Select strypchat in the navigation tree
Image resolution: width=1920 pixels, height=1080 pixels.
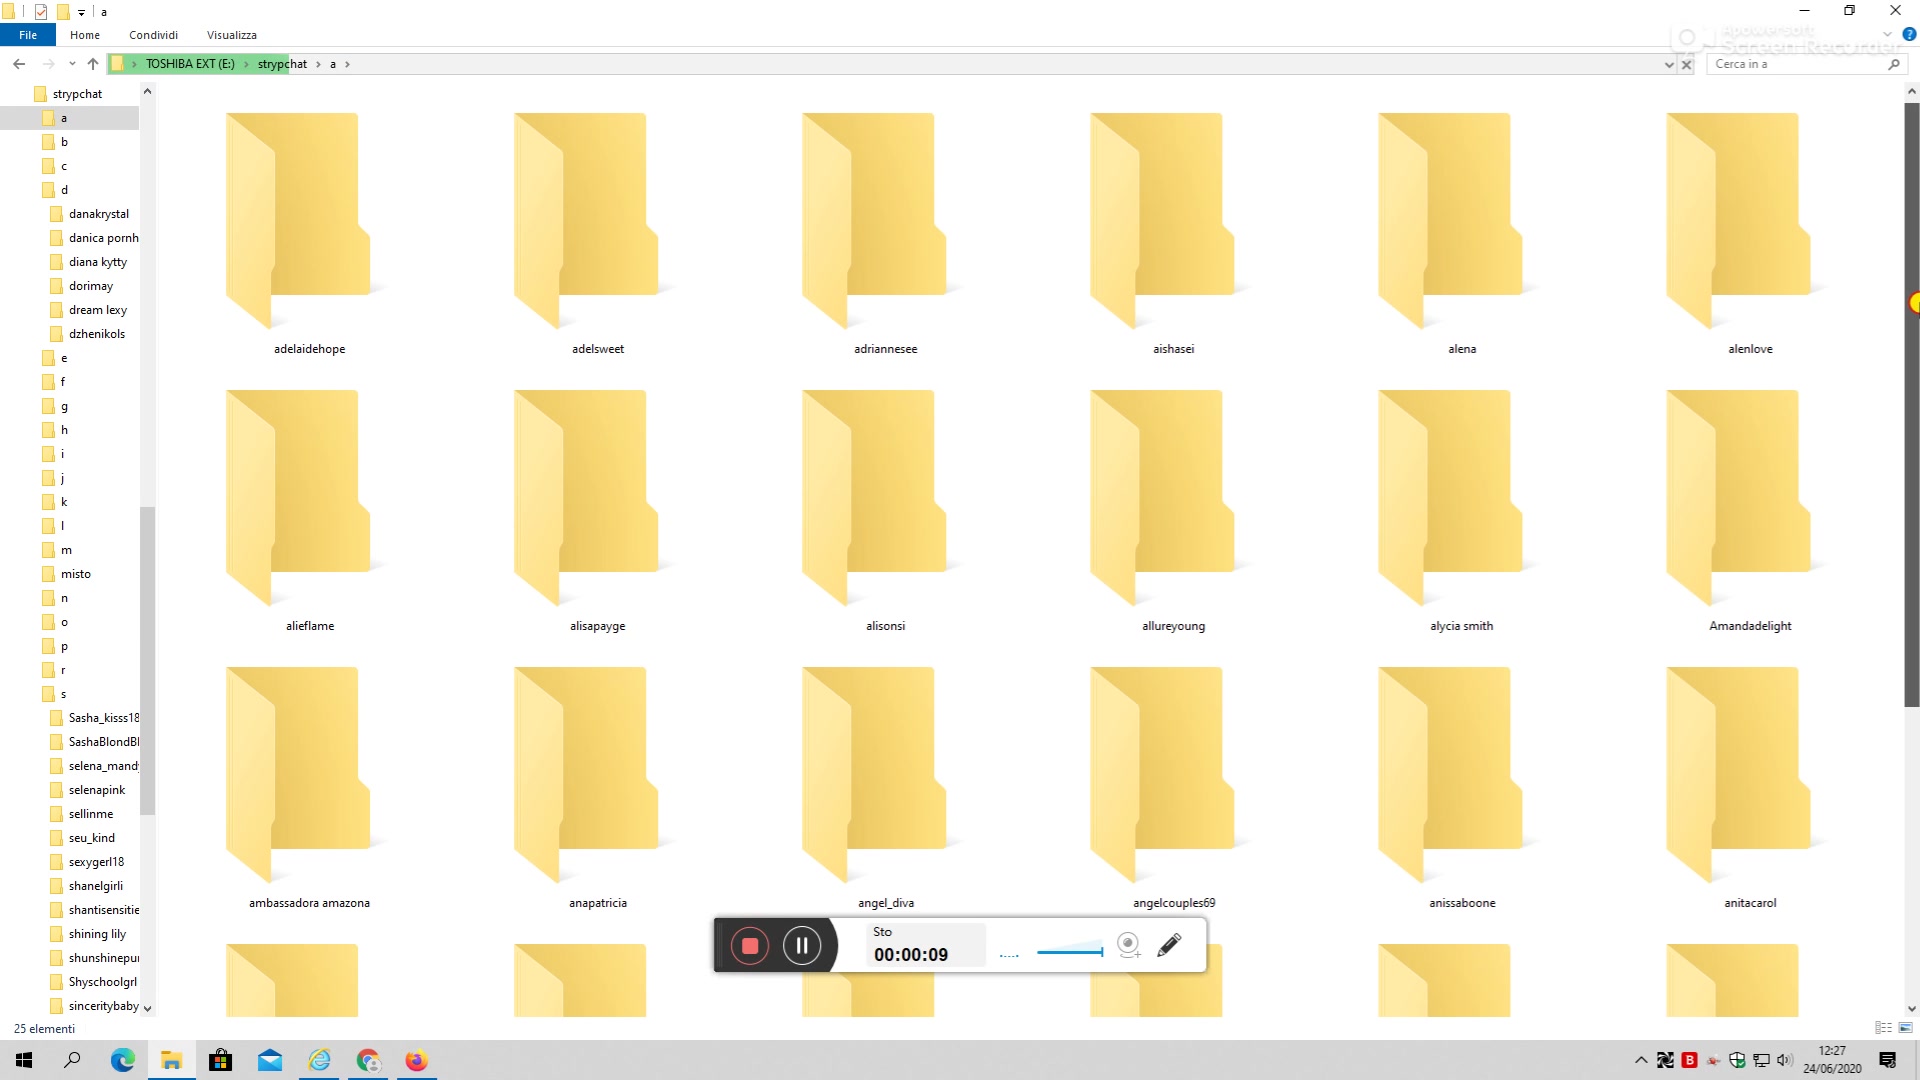(x=77, y=94)
